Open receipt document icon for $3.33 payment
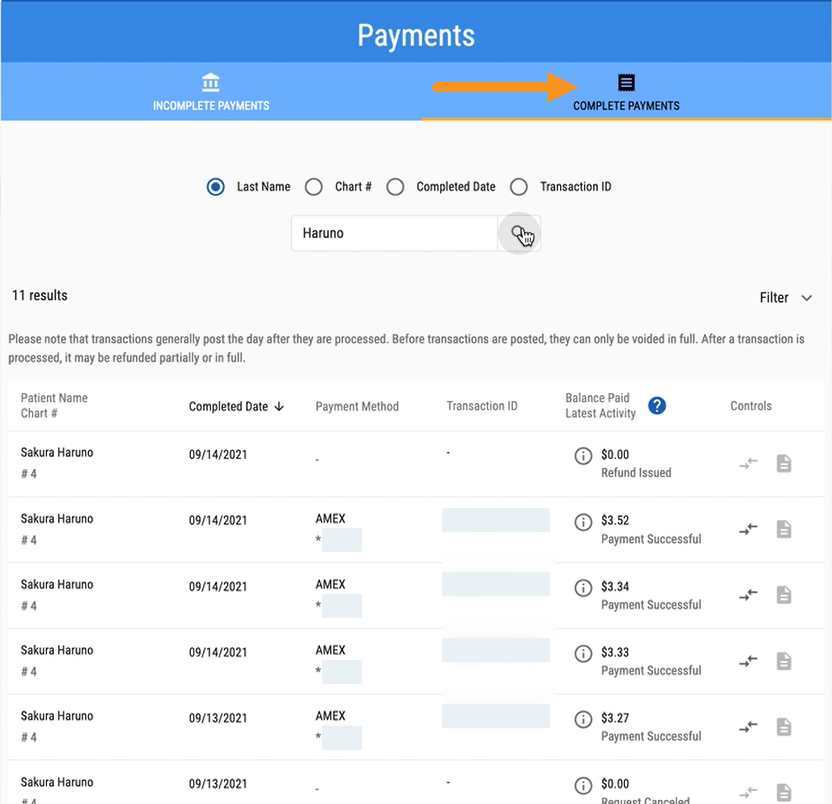 point(784,661)
